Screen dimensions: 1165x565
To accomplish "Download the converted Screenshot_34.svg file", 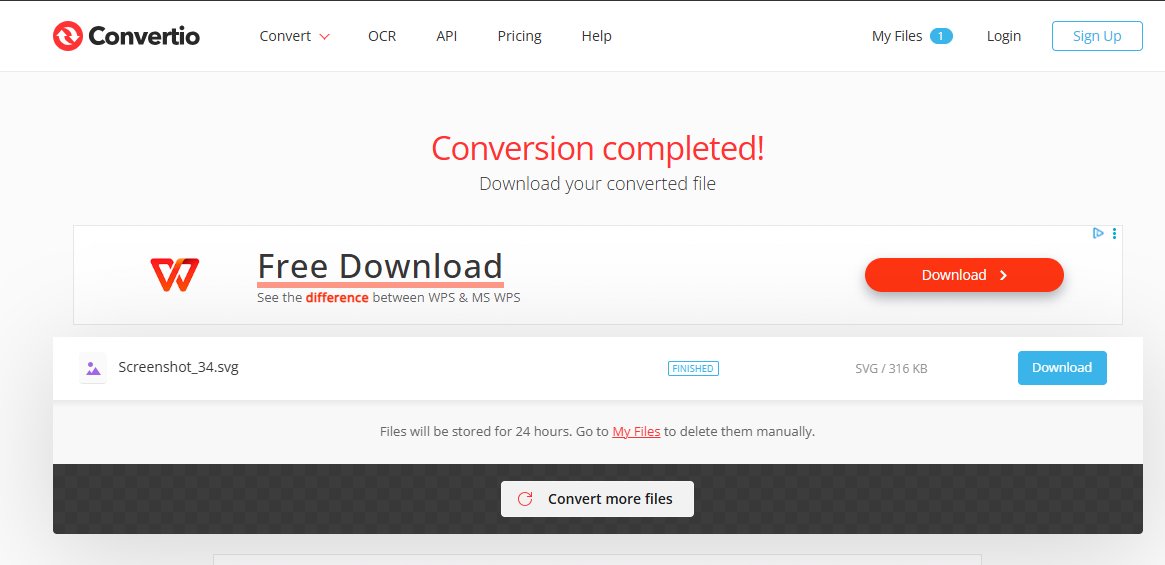I will click(1062, 367).
